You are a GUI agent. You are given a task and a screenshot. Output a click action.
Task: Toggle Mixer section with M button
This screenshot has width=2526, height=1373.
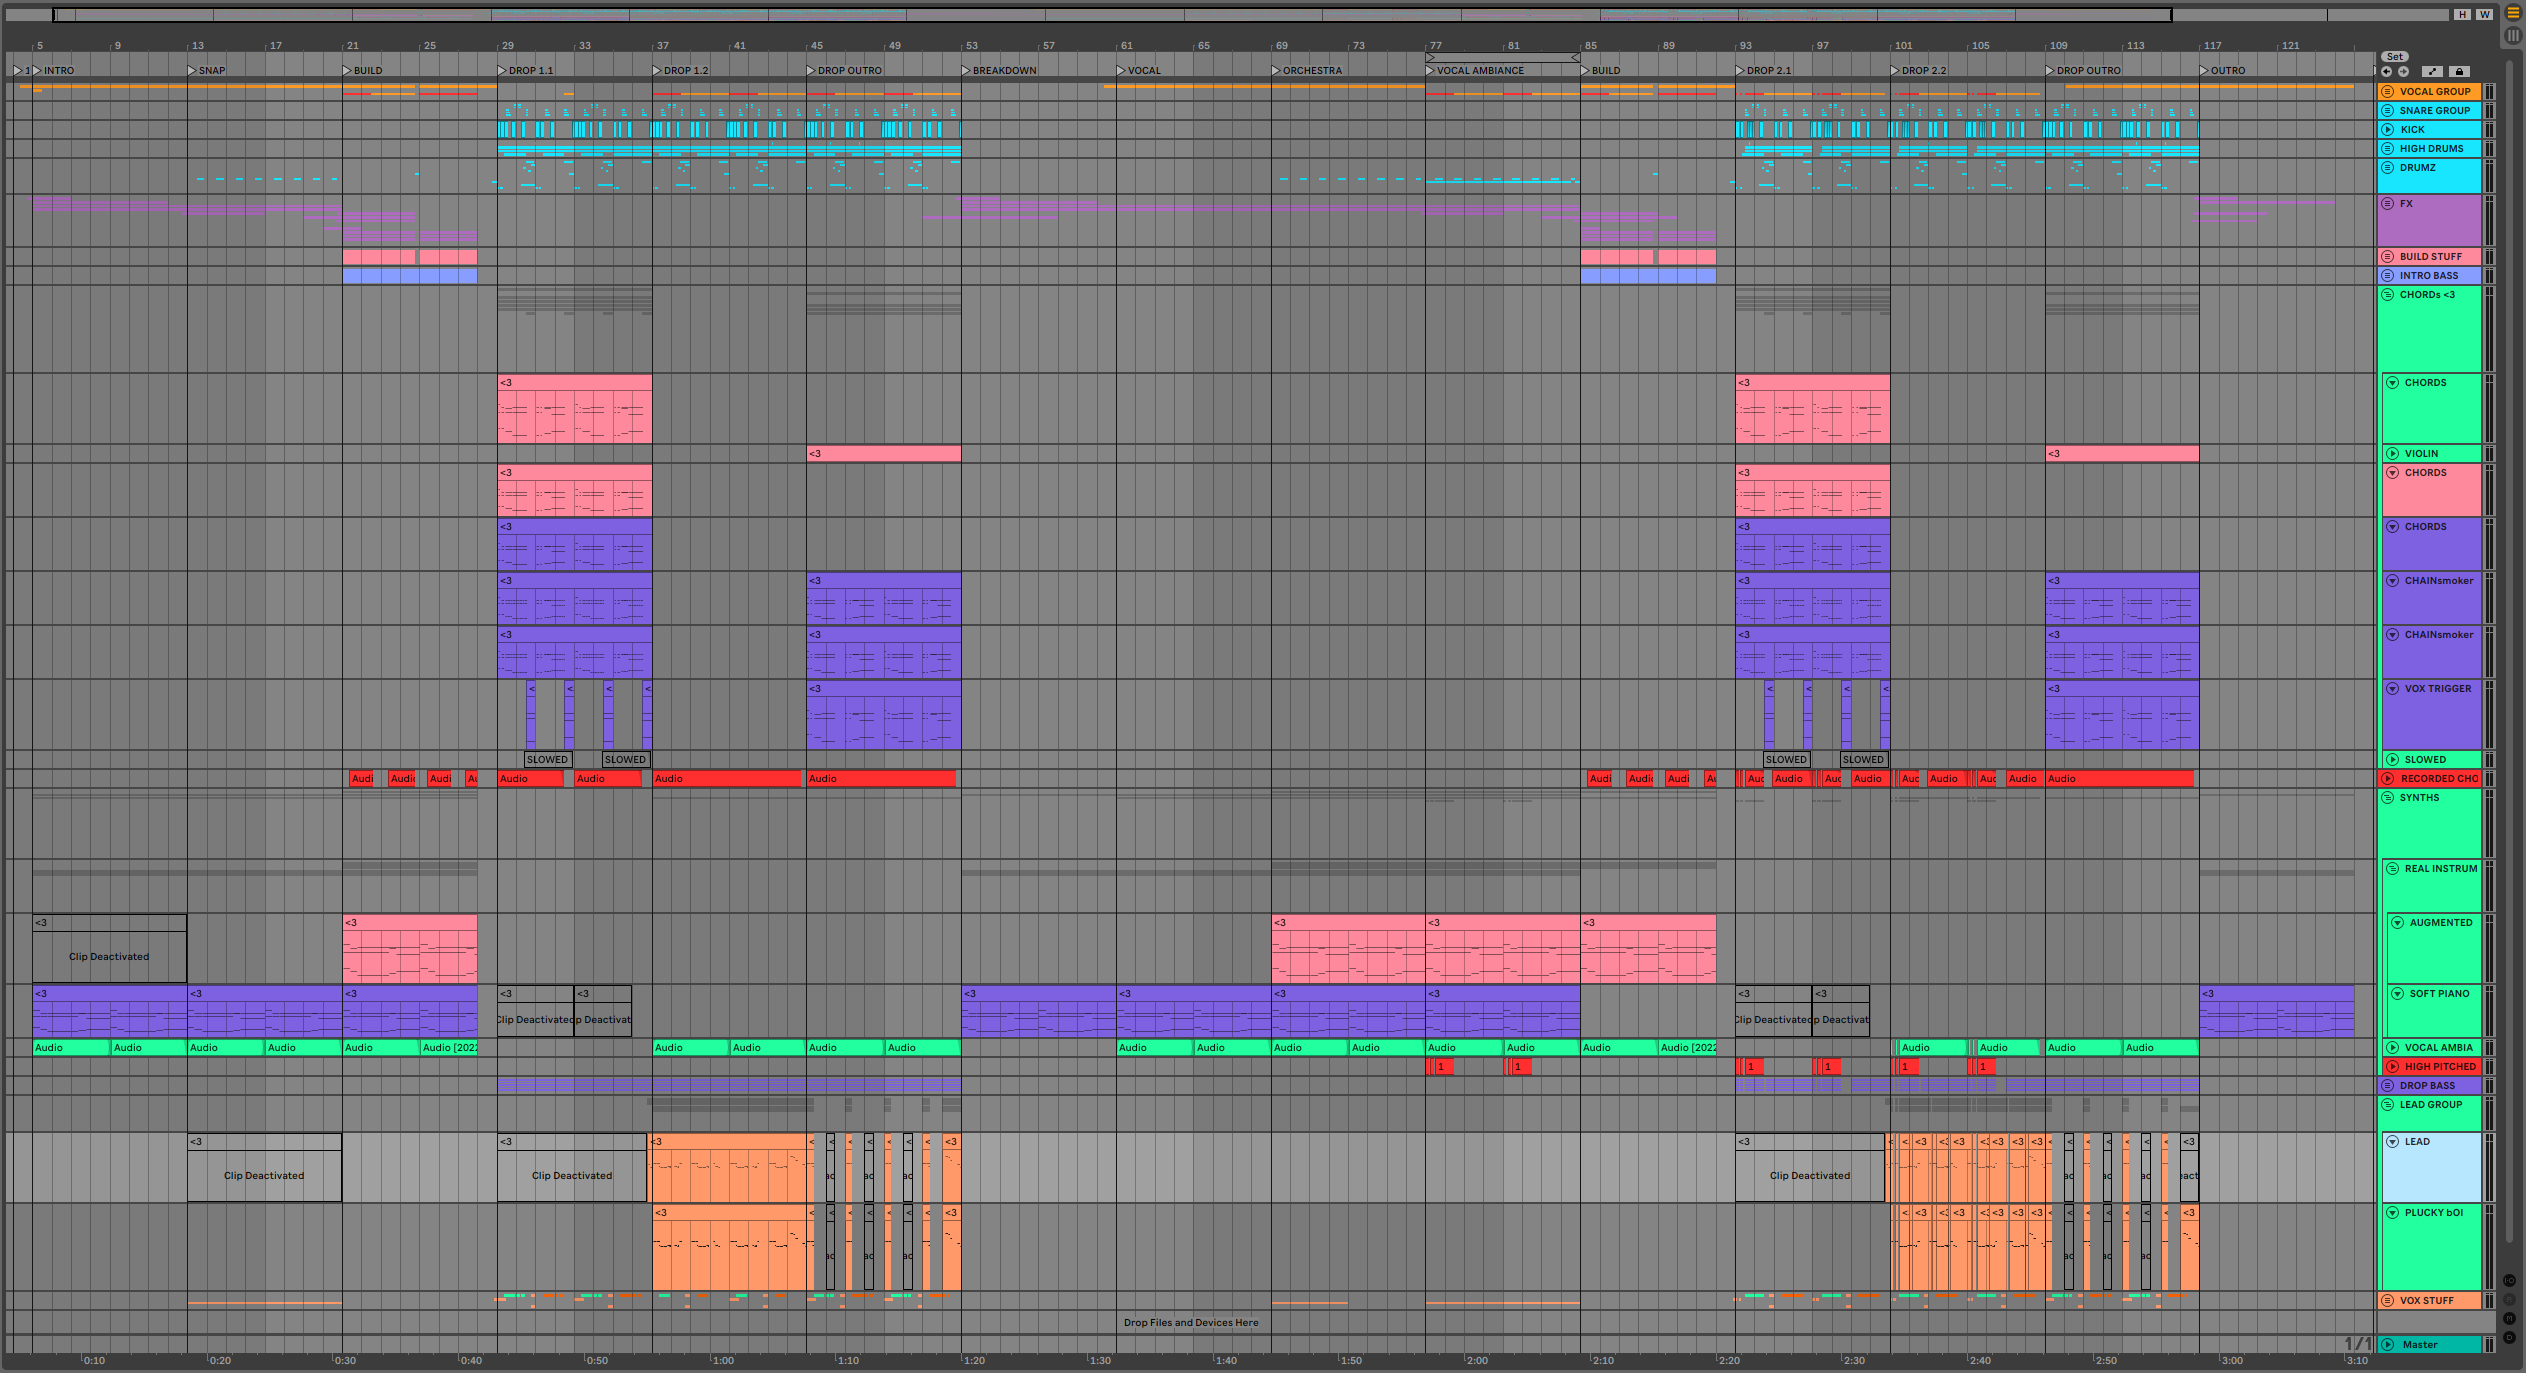2509,1319
